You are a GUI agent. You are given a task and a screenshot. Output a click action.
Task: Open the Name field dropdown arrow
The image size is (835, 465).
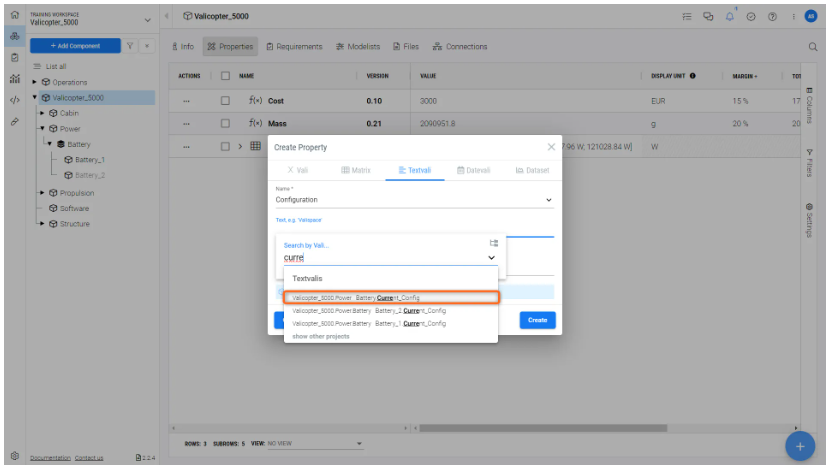[x=548, y=200]
